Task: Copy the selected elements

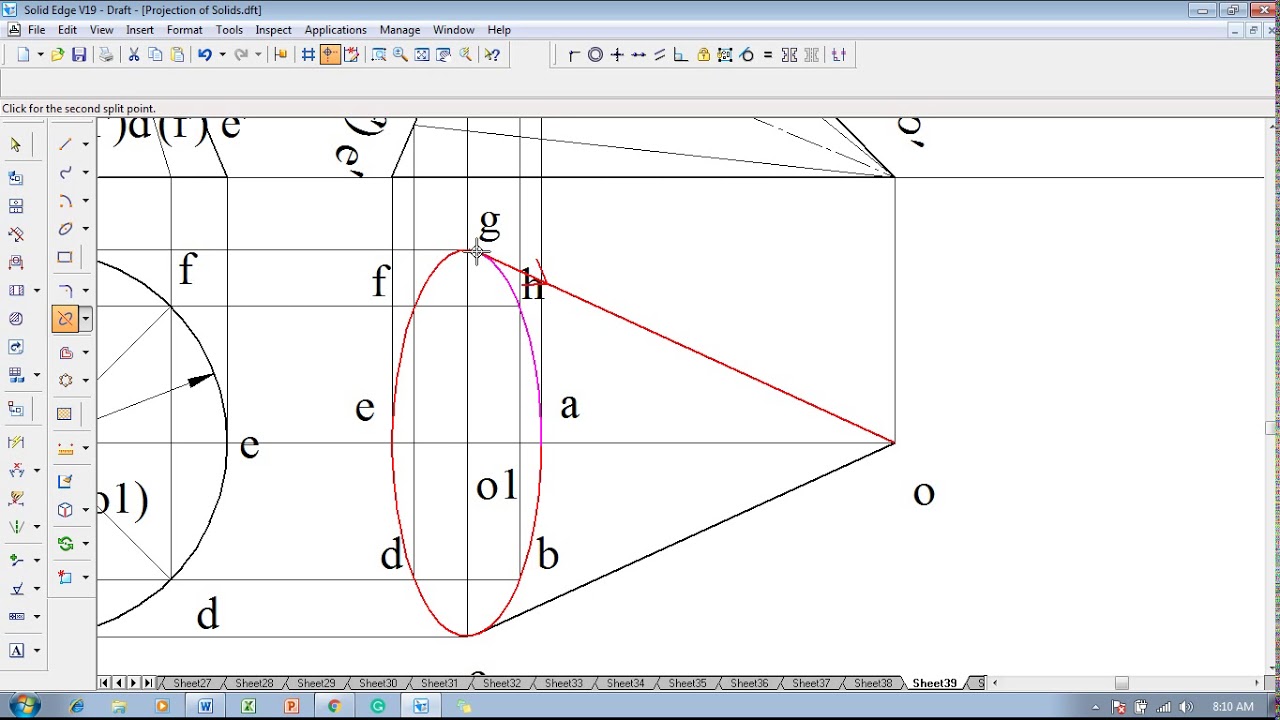Action: tap(155, 55)
